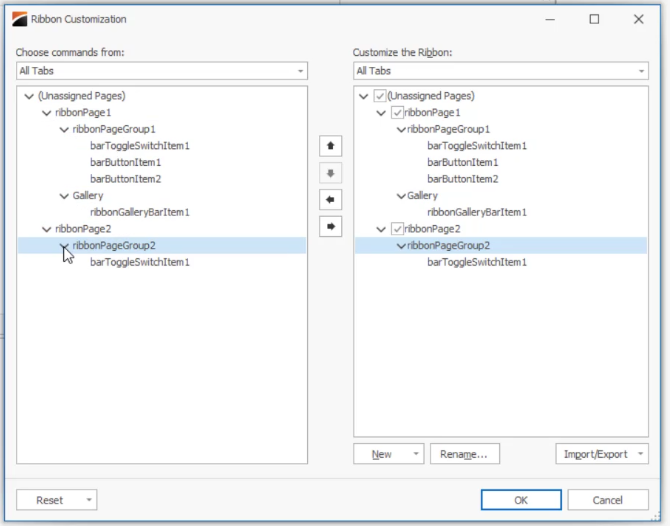Select ribbonPageGroup2 label in right tree
The width and height of the screenshot is (670, 526).
pos(449,246)
